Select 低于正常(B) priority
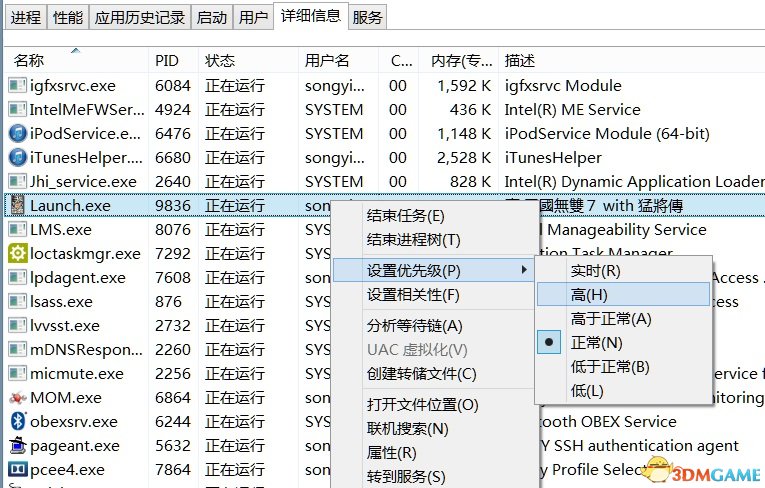The width and height of the screenshot is (765, 488). click(610, 367)
